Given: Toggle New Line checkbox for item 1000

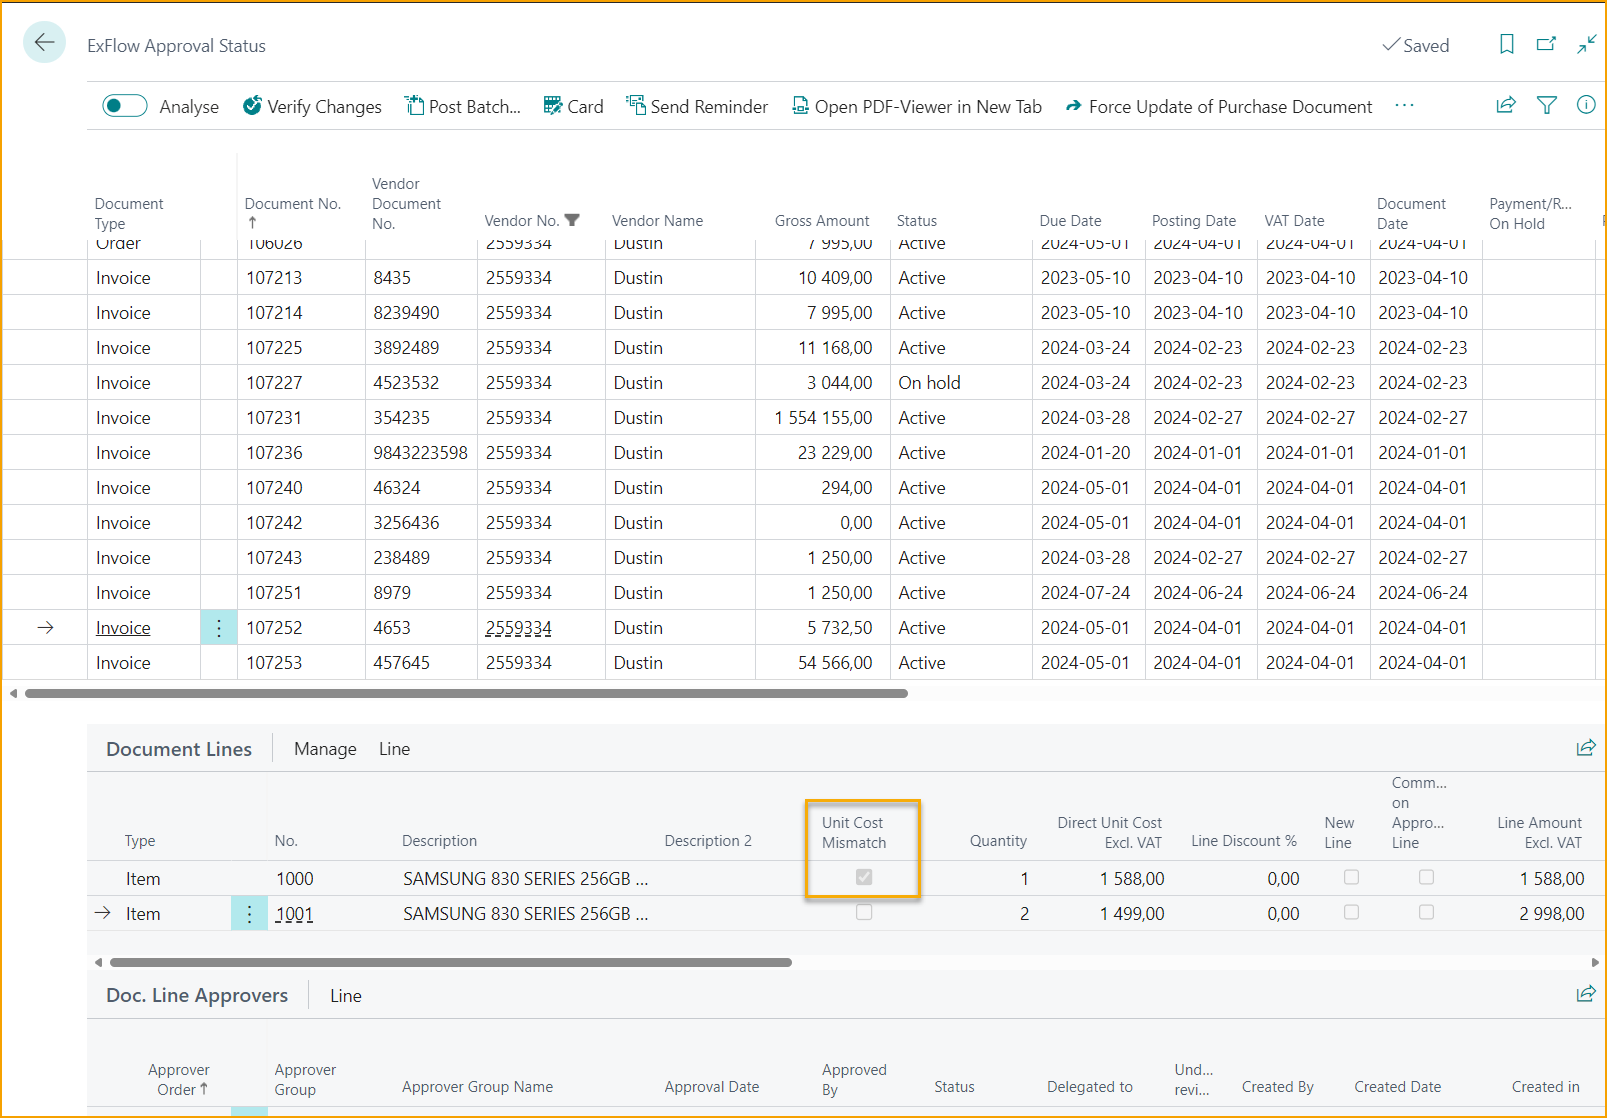Looking at the screenshot, I should click(x=1351, y=877).
